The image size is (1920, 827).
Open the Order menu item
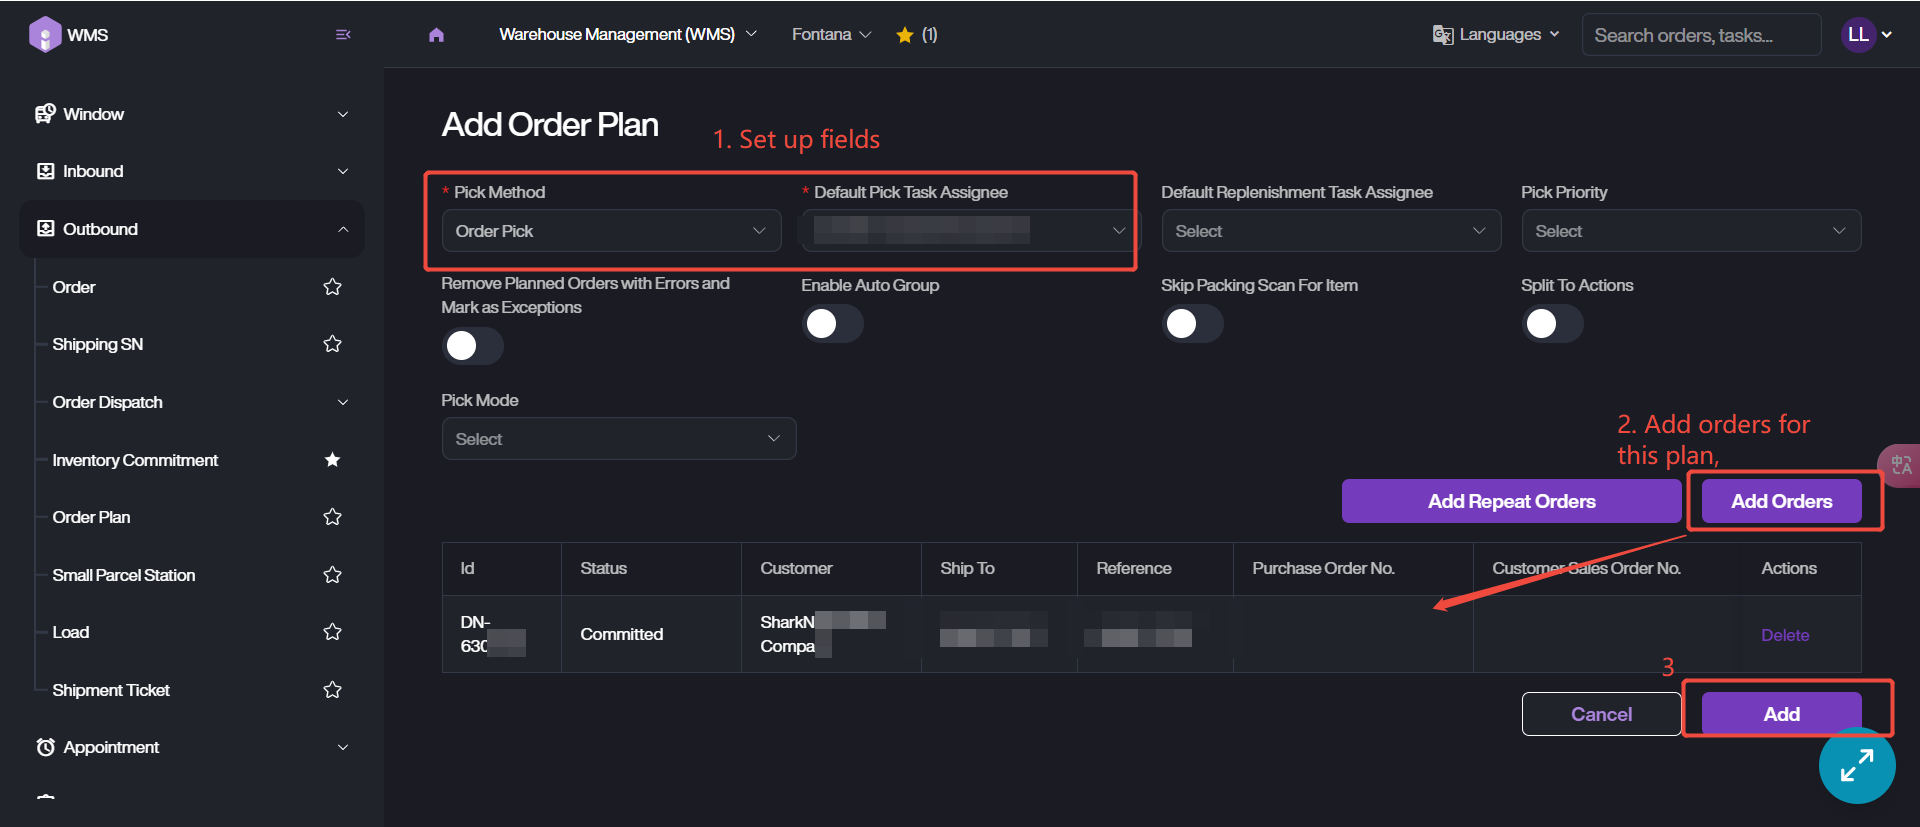[74, 287]
